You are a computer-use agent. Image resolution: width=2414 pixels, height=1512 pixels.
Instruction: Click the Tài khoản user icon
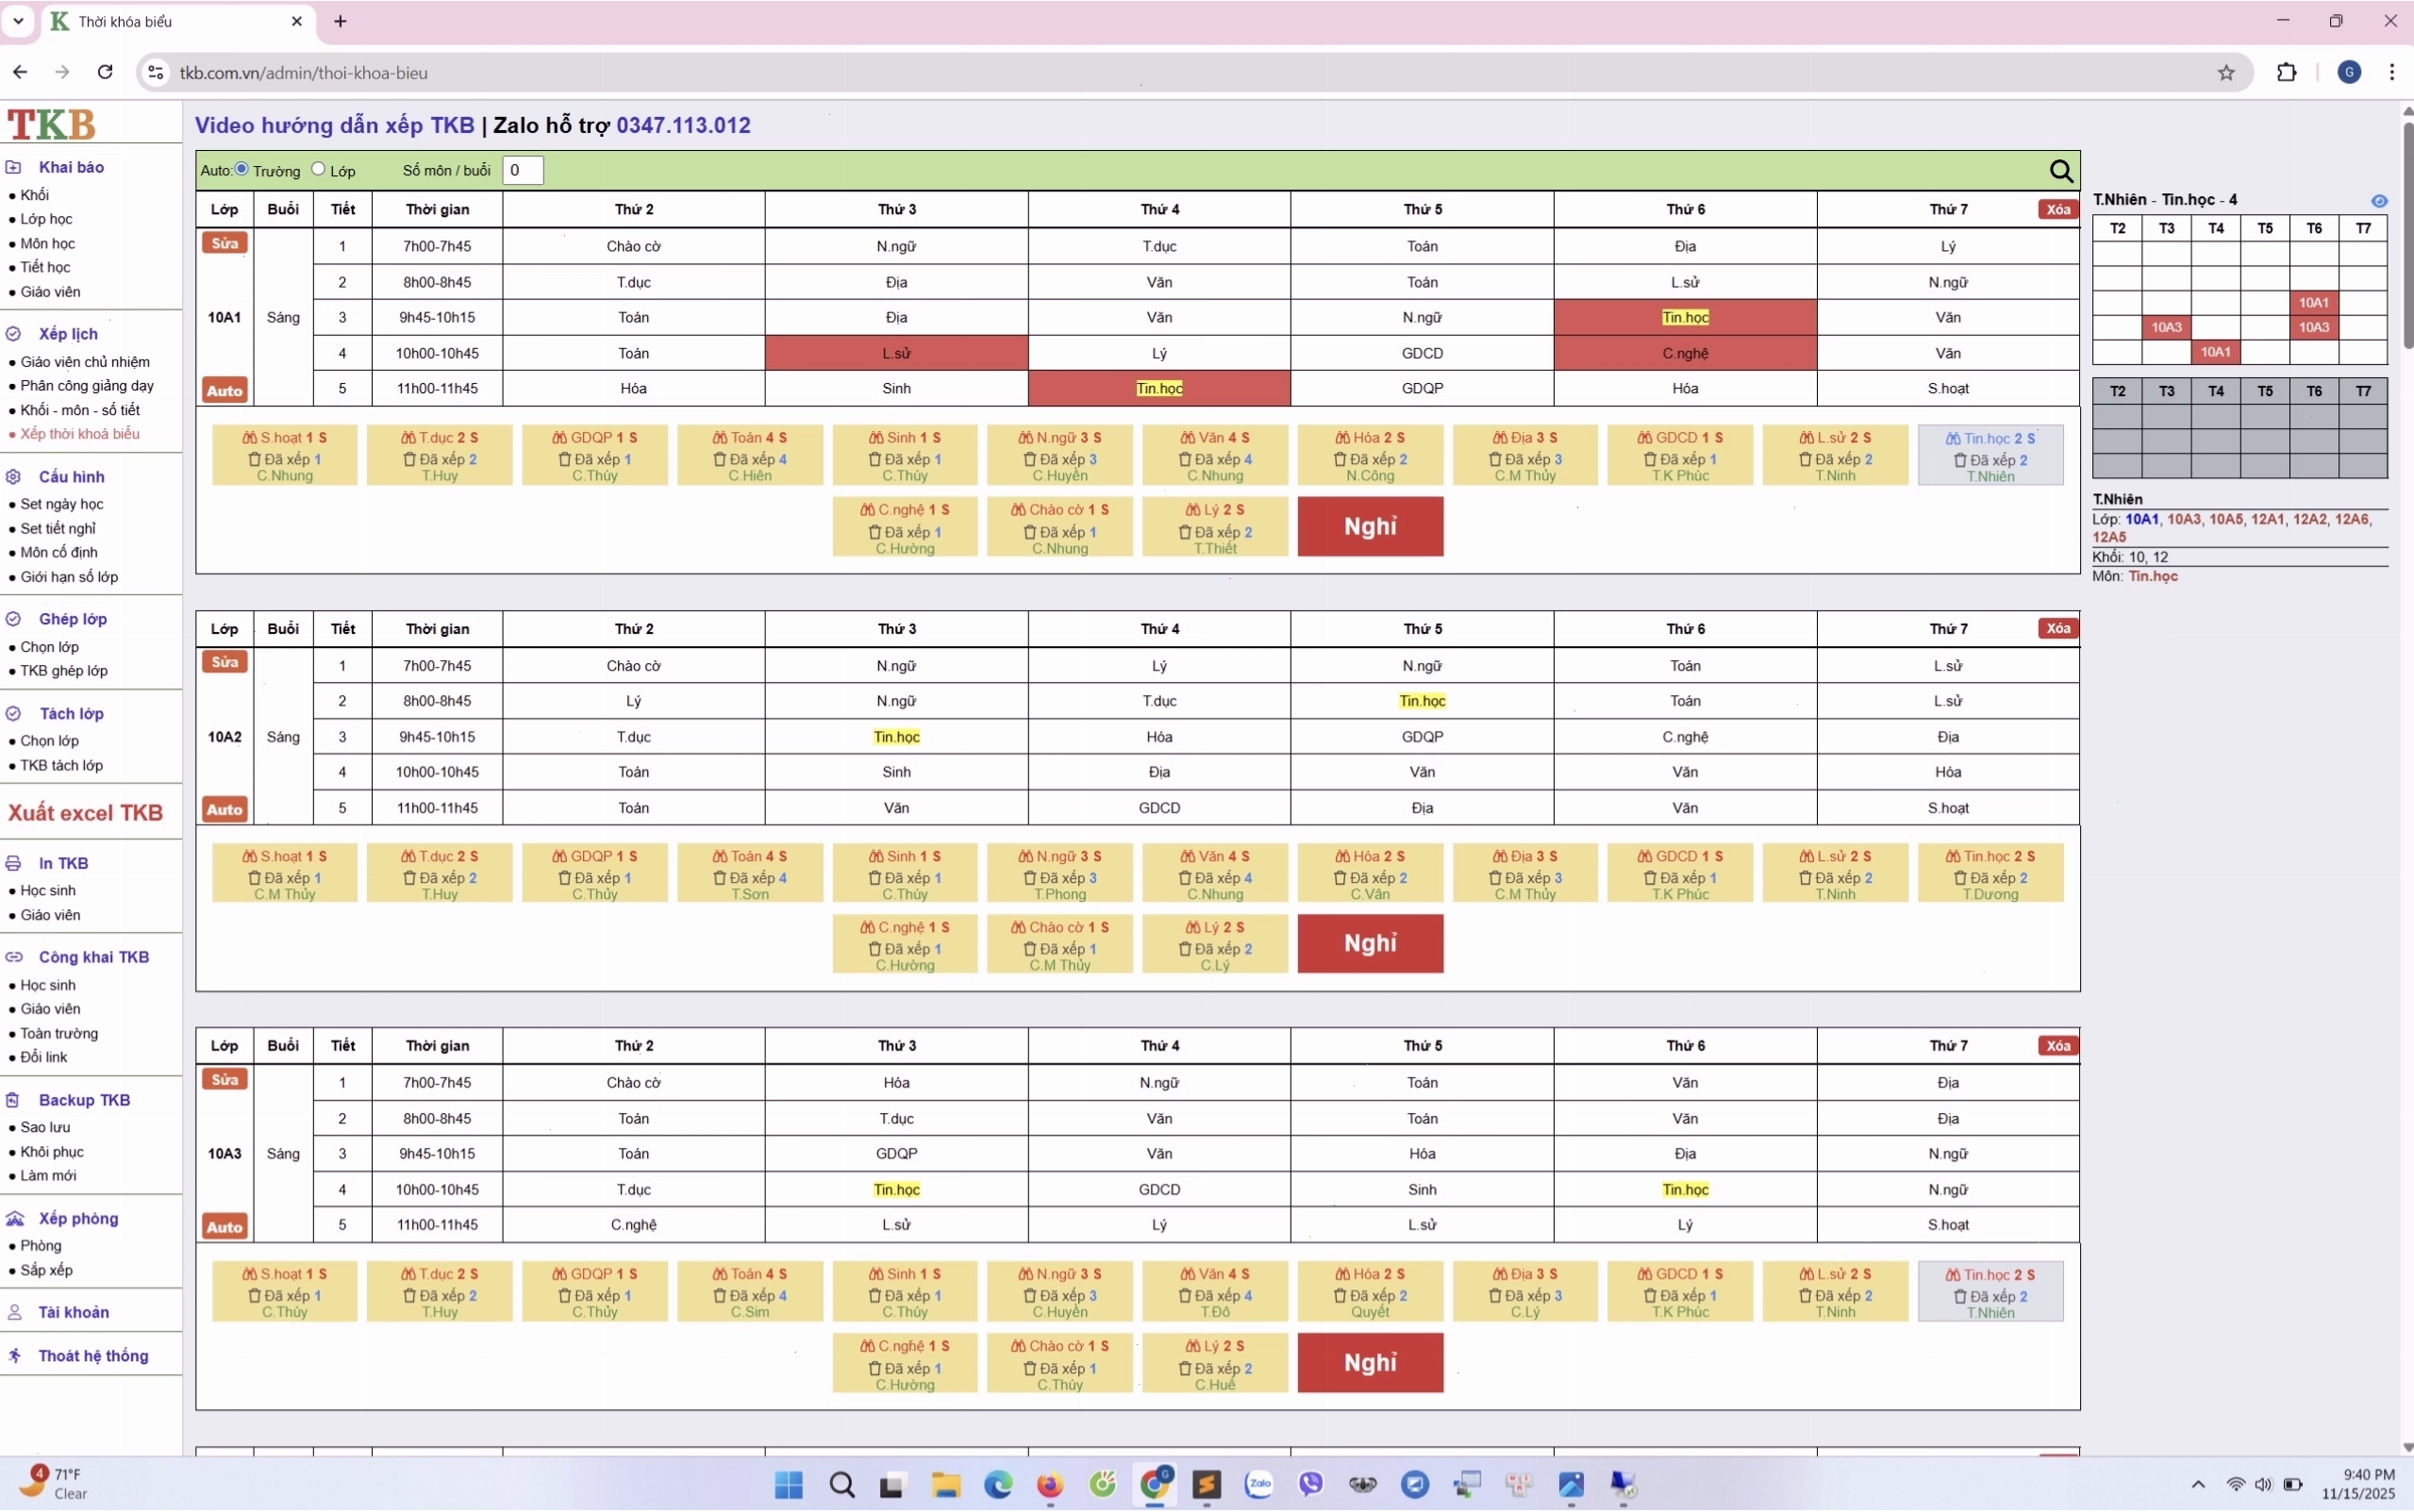click(14, 1312)
